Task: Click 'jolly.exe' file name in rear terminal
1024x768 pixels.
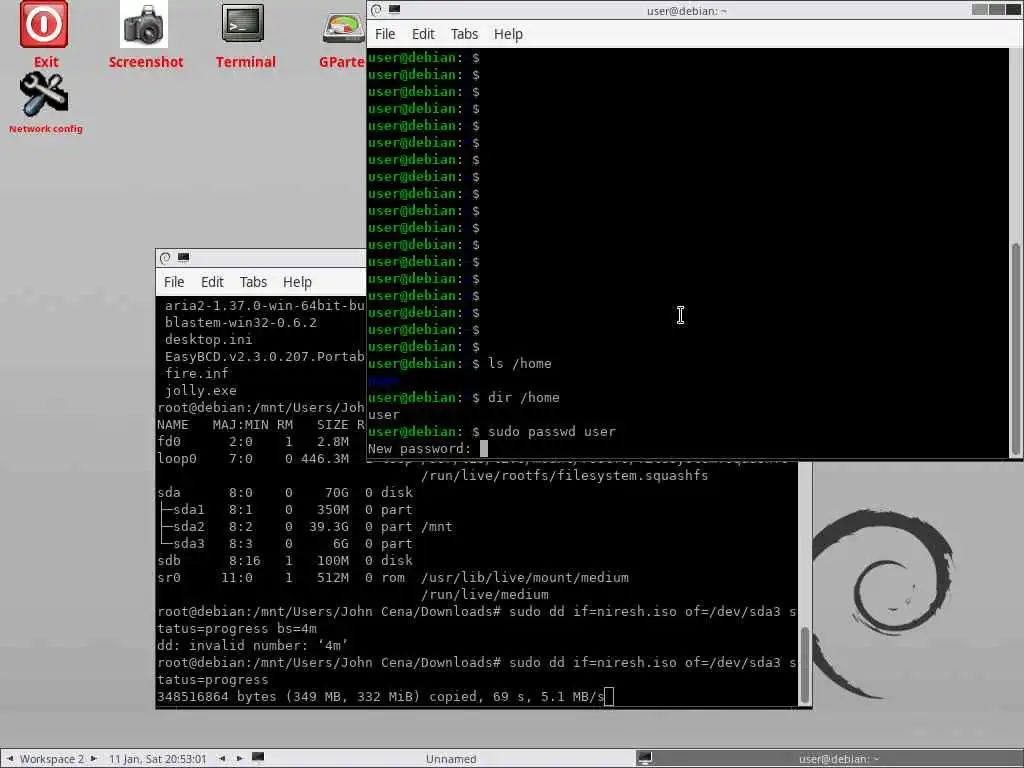Action: [x=200, y=391]
